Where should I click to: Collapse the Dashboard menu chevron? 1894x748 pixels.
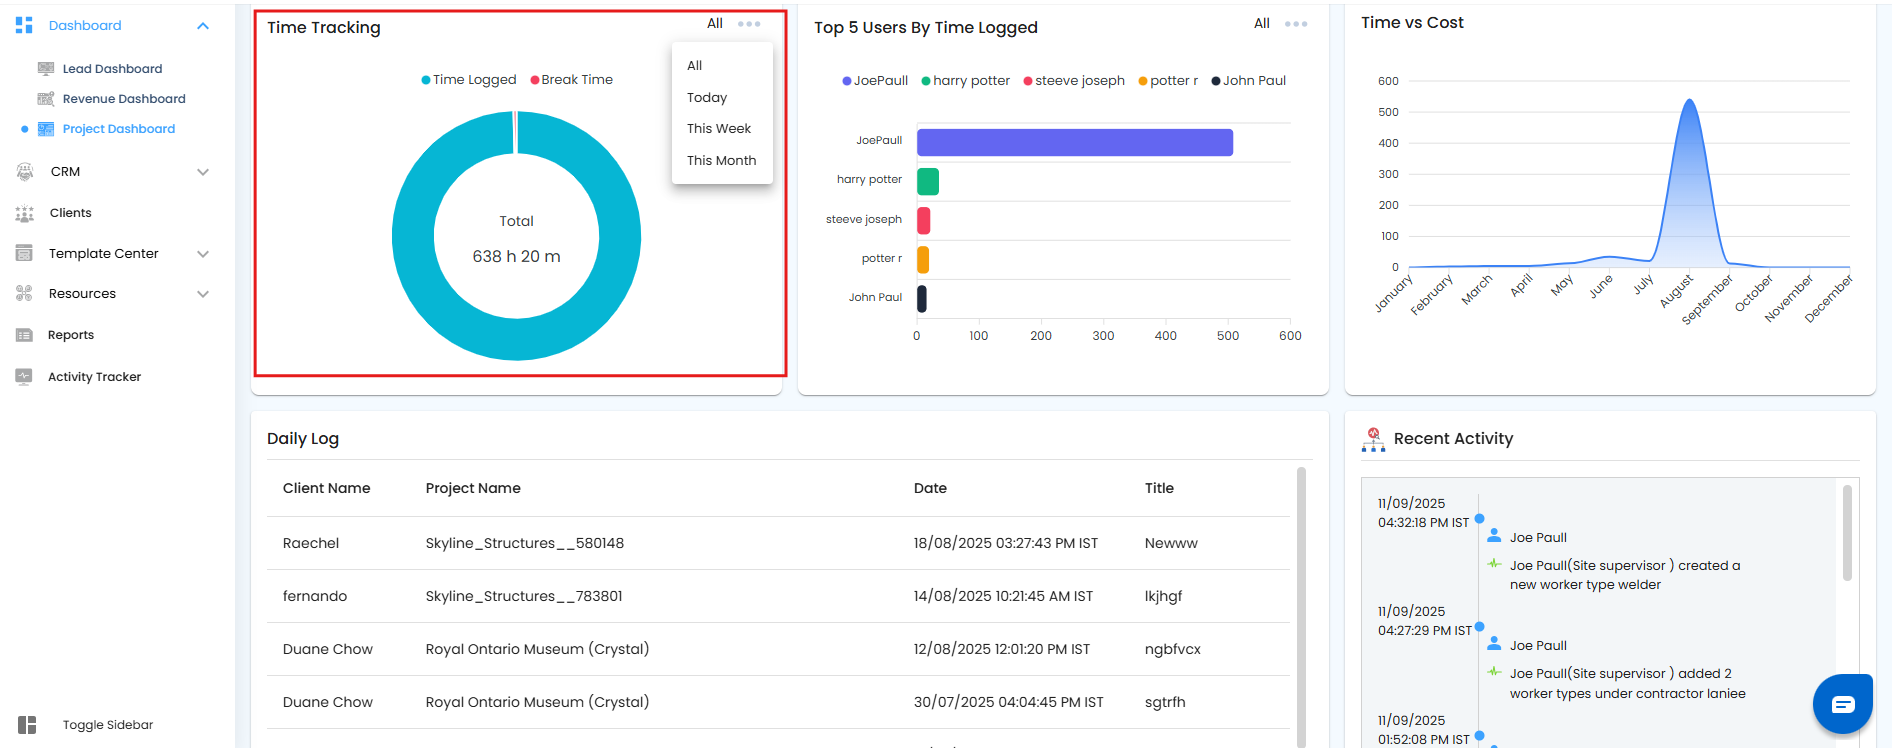click(203, 26)
